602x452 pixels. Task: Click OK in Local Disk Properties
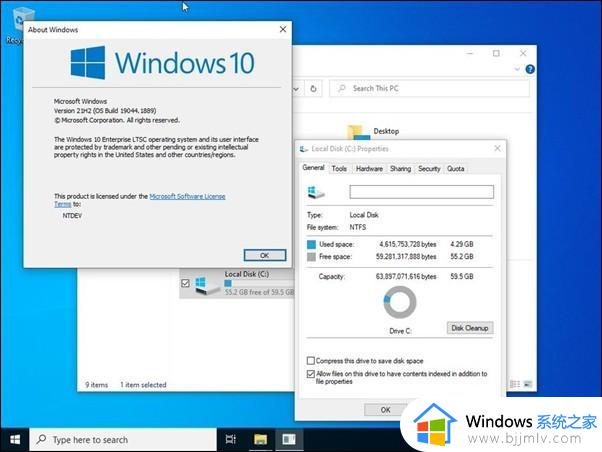click(385, 410)
